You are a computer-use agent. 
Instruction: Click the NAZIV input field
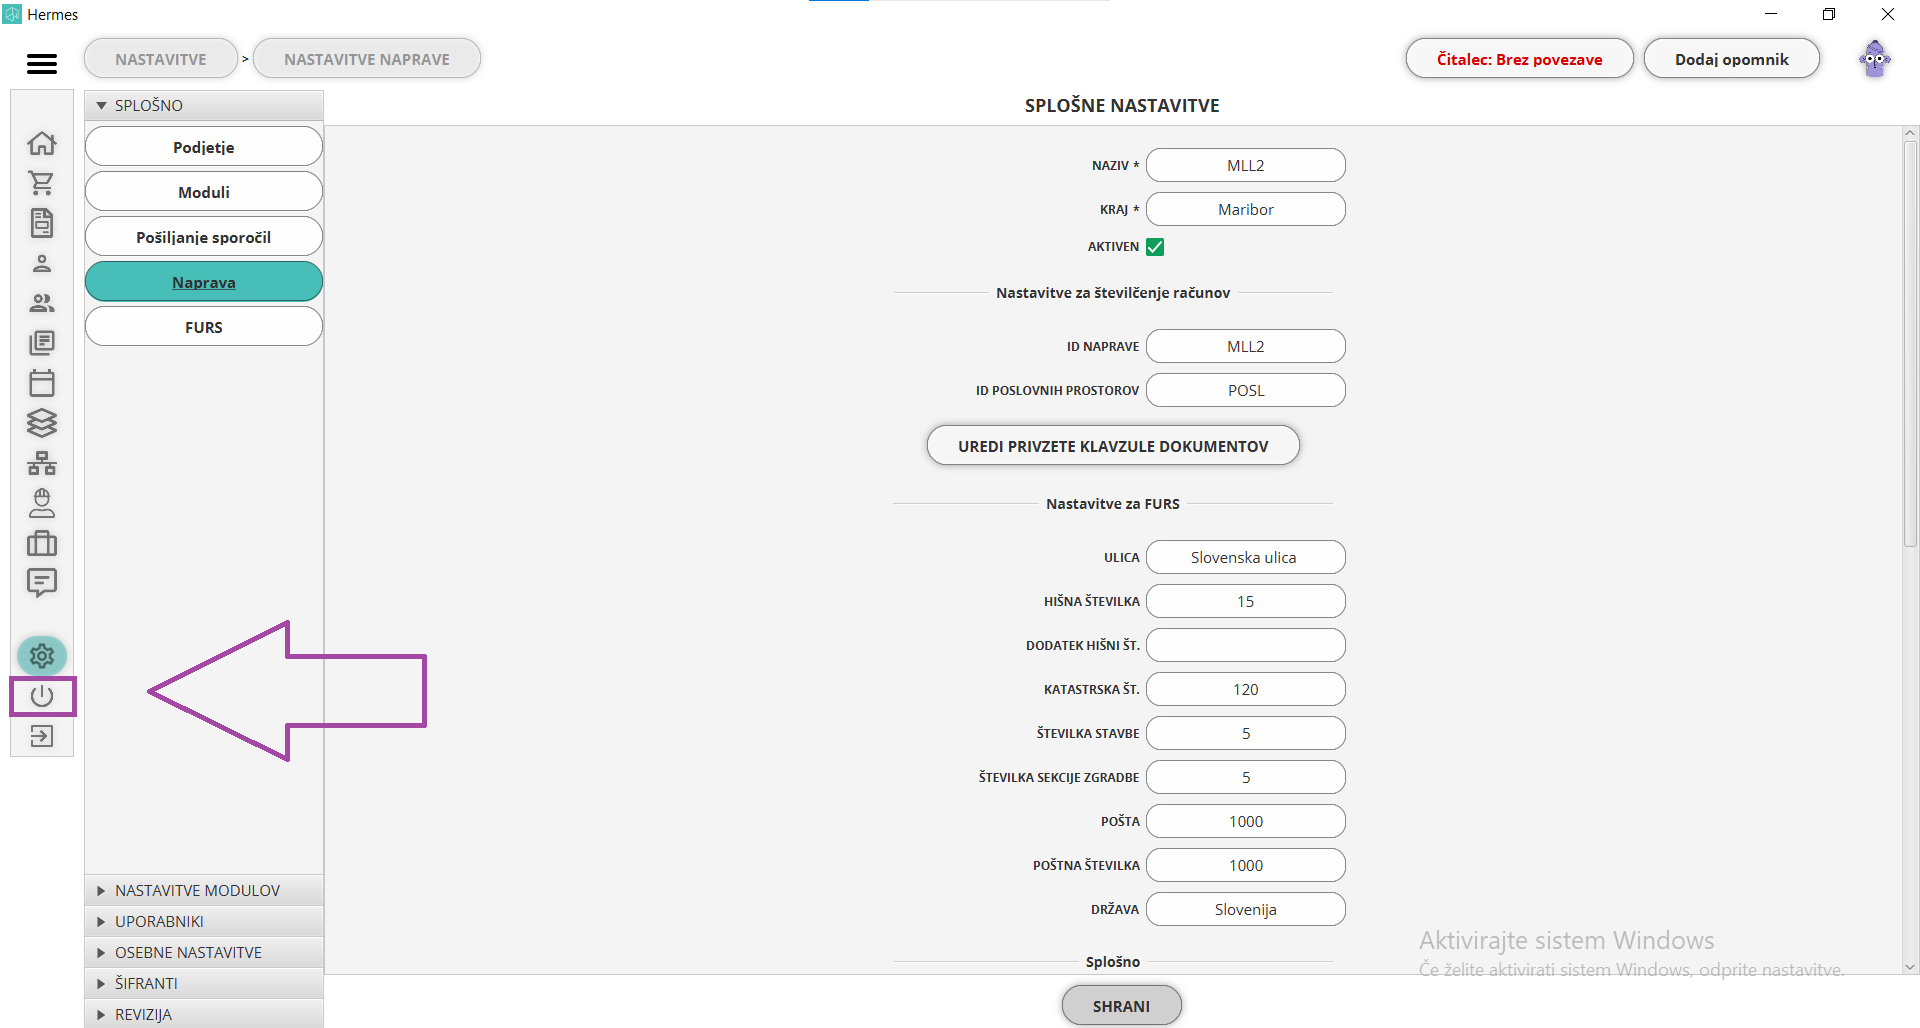pyautogui.click(x=1246, y=165)
